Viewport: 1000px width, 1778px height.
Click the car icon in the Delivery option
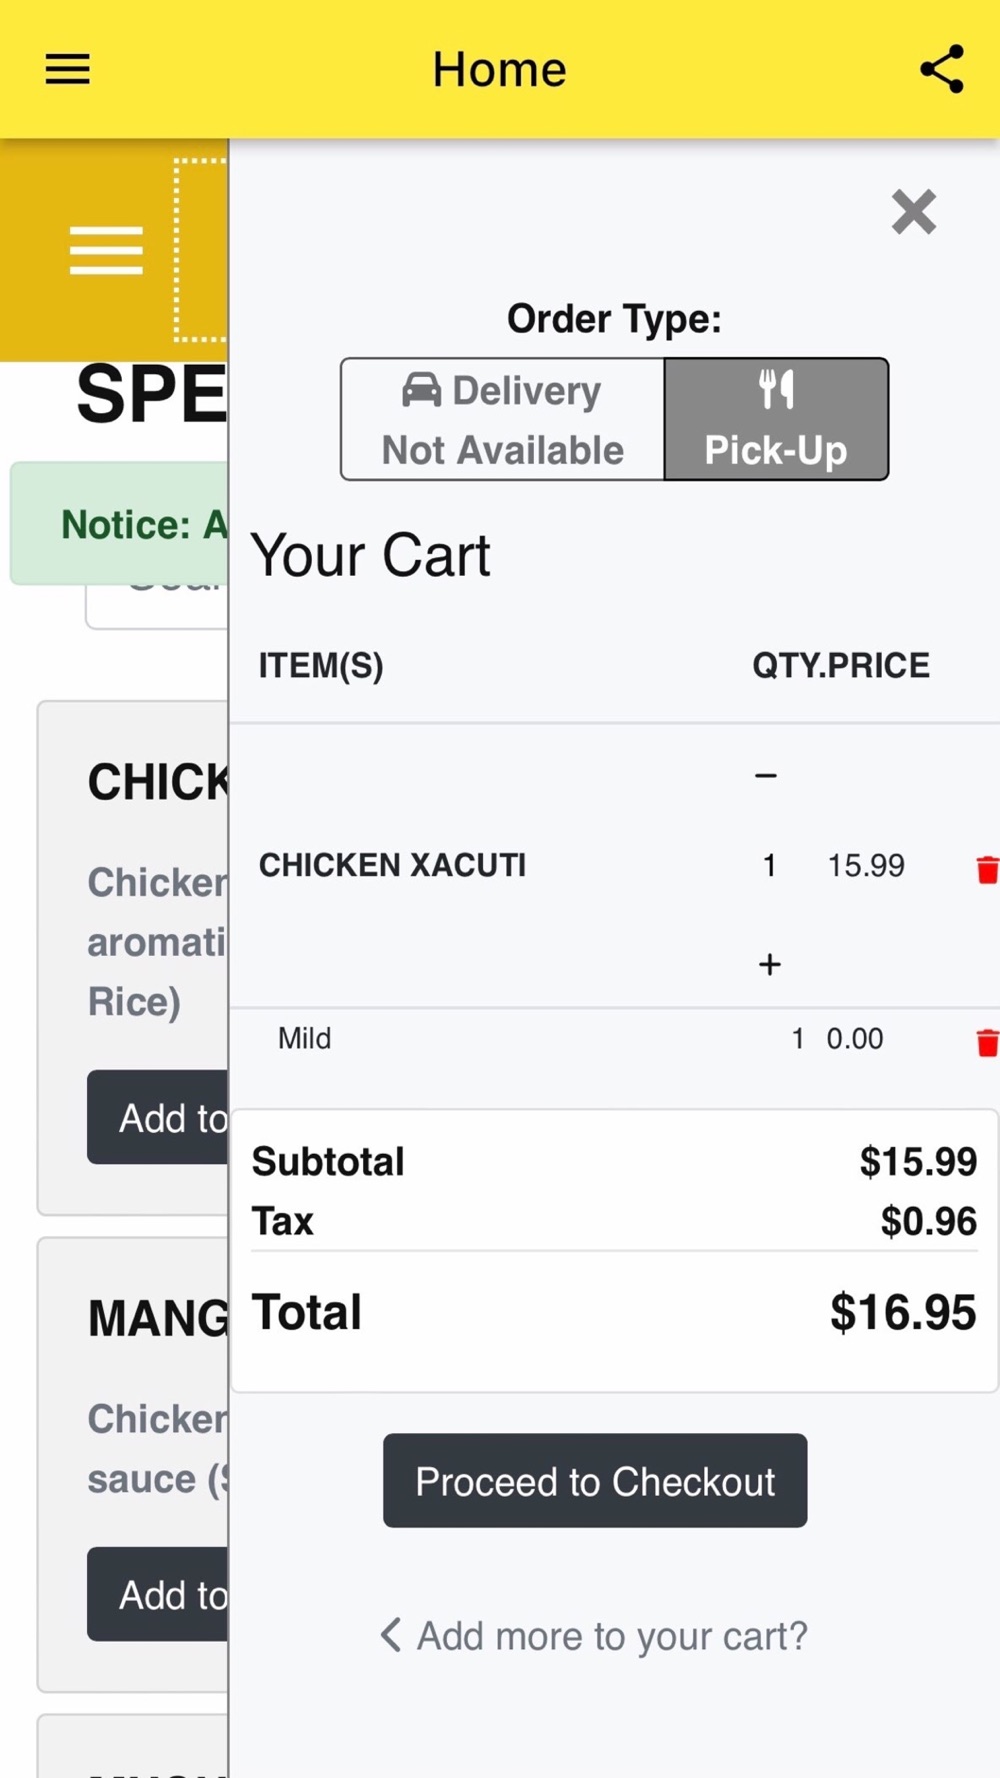[x=422, y=389]
